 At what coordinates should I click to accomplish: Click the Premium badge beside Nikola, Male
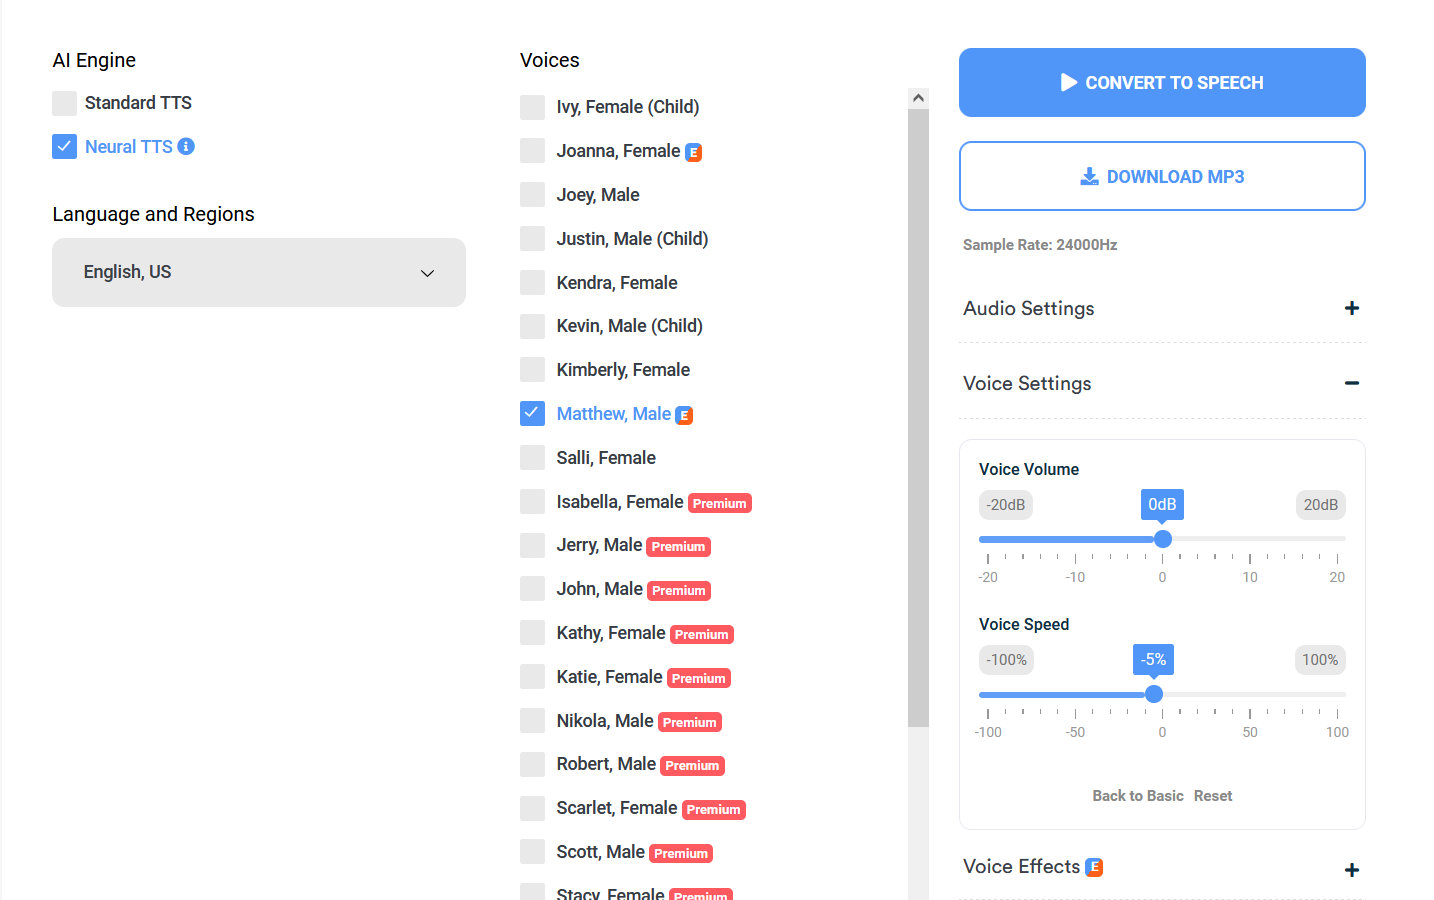(689, 722)
